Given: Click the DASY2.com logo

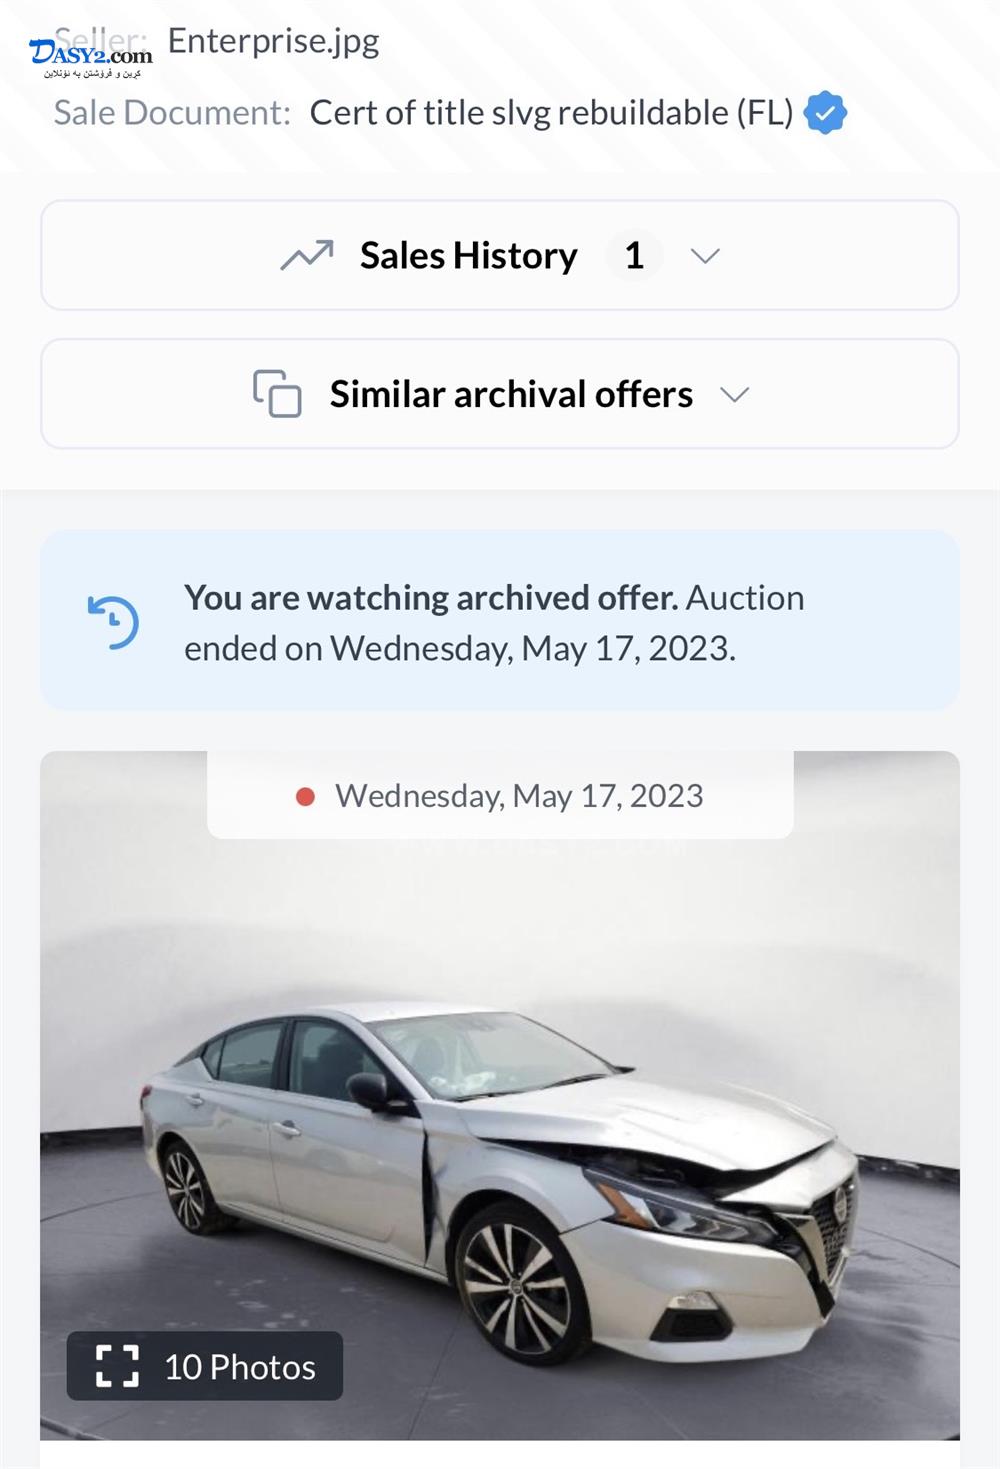Looking at the screenshot, I should 91,58.
